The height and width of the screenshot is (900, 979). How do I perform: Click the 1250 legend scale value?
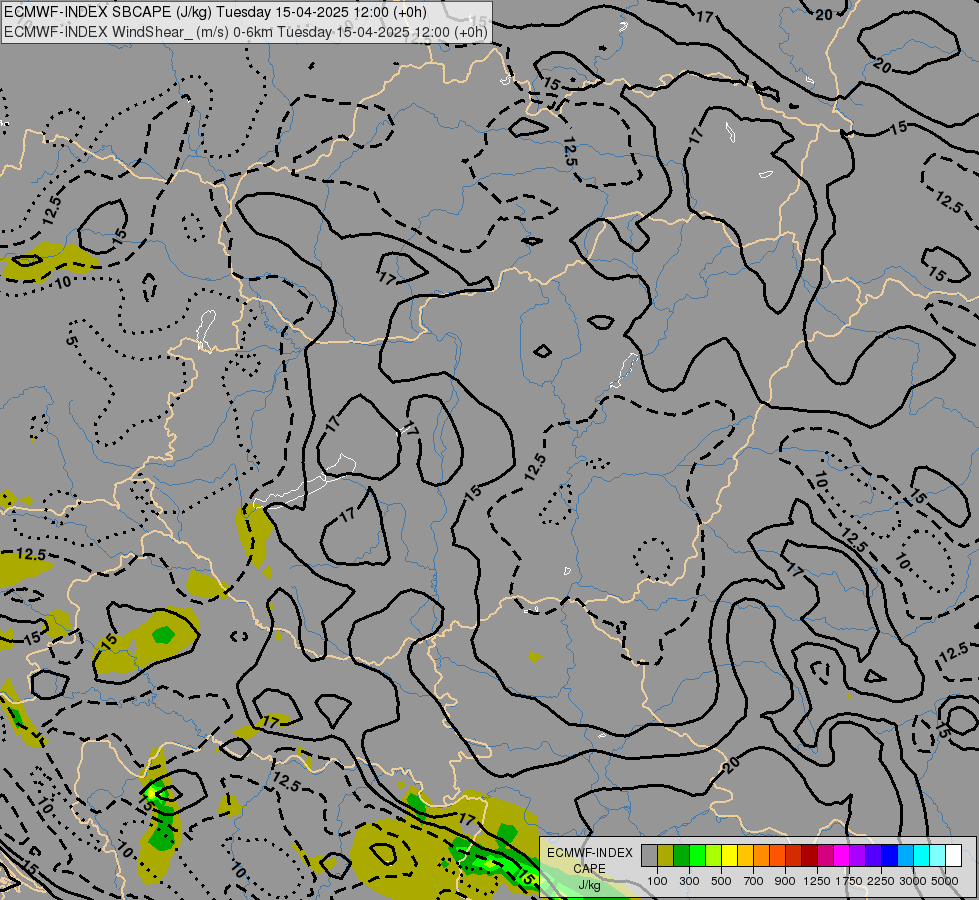point(817,881)
